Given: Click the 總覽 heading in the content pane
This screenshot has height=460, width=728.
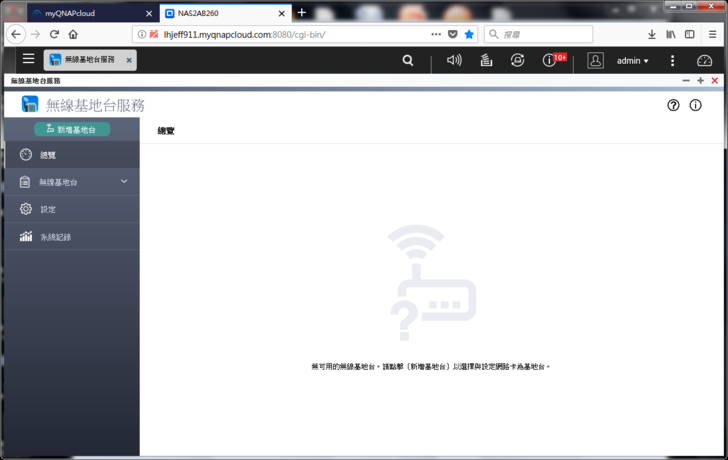Looking at the screenshot, I should 166,131.
